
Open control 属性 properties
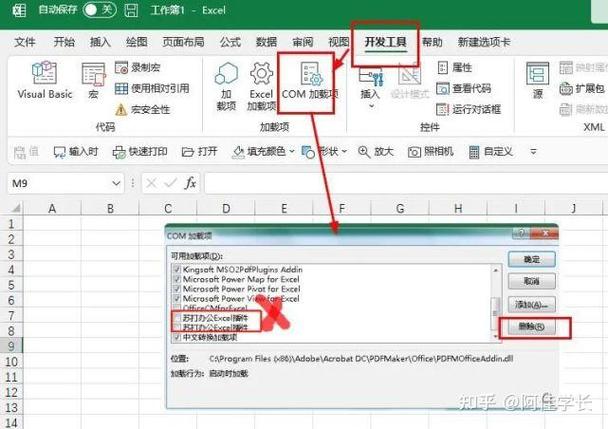click(454, 67)
